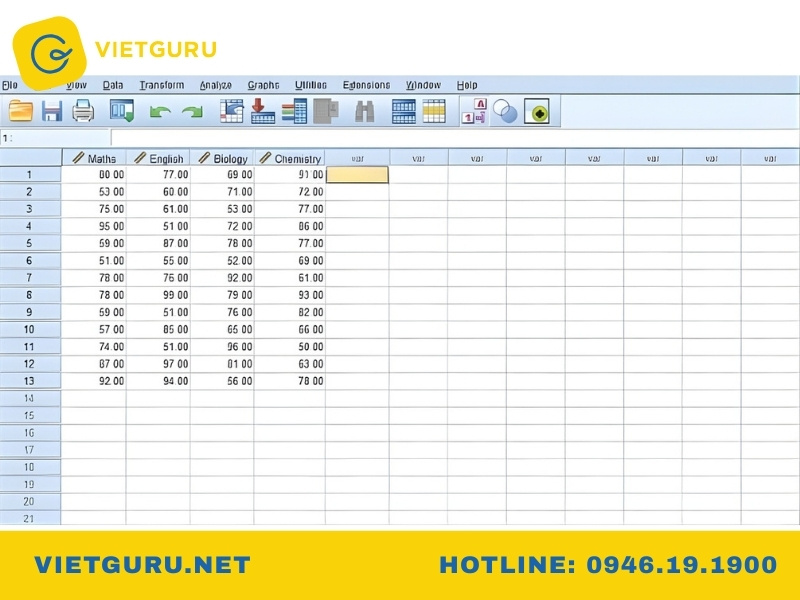Click the Go to case icon
The height and width of the screenshot is (600, 800).
[231, 111]
